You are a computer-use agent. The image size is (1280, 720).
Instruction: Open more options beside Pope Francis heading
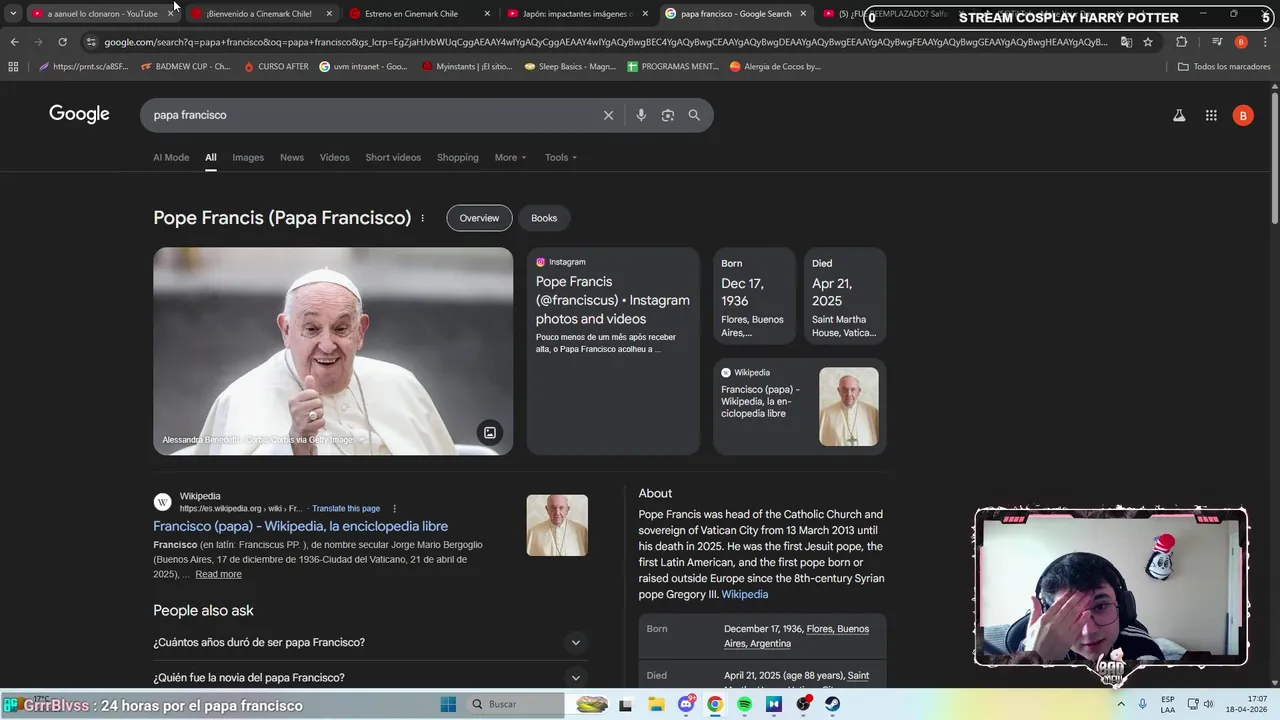(422, 218)
